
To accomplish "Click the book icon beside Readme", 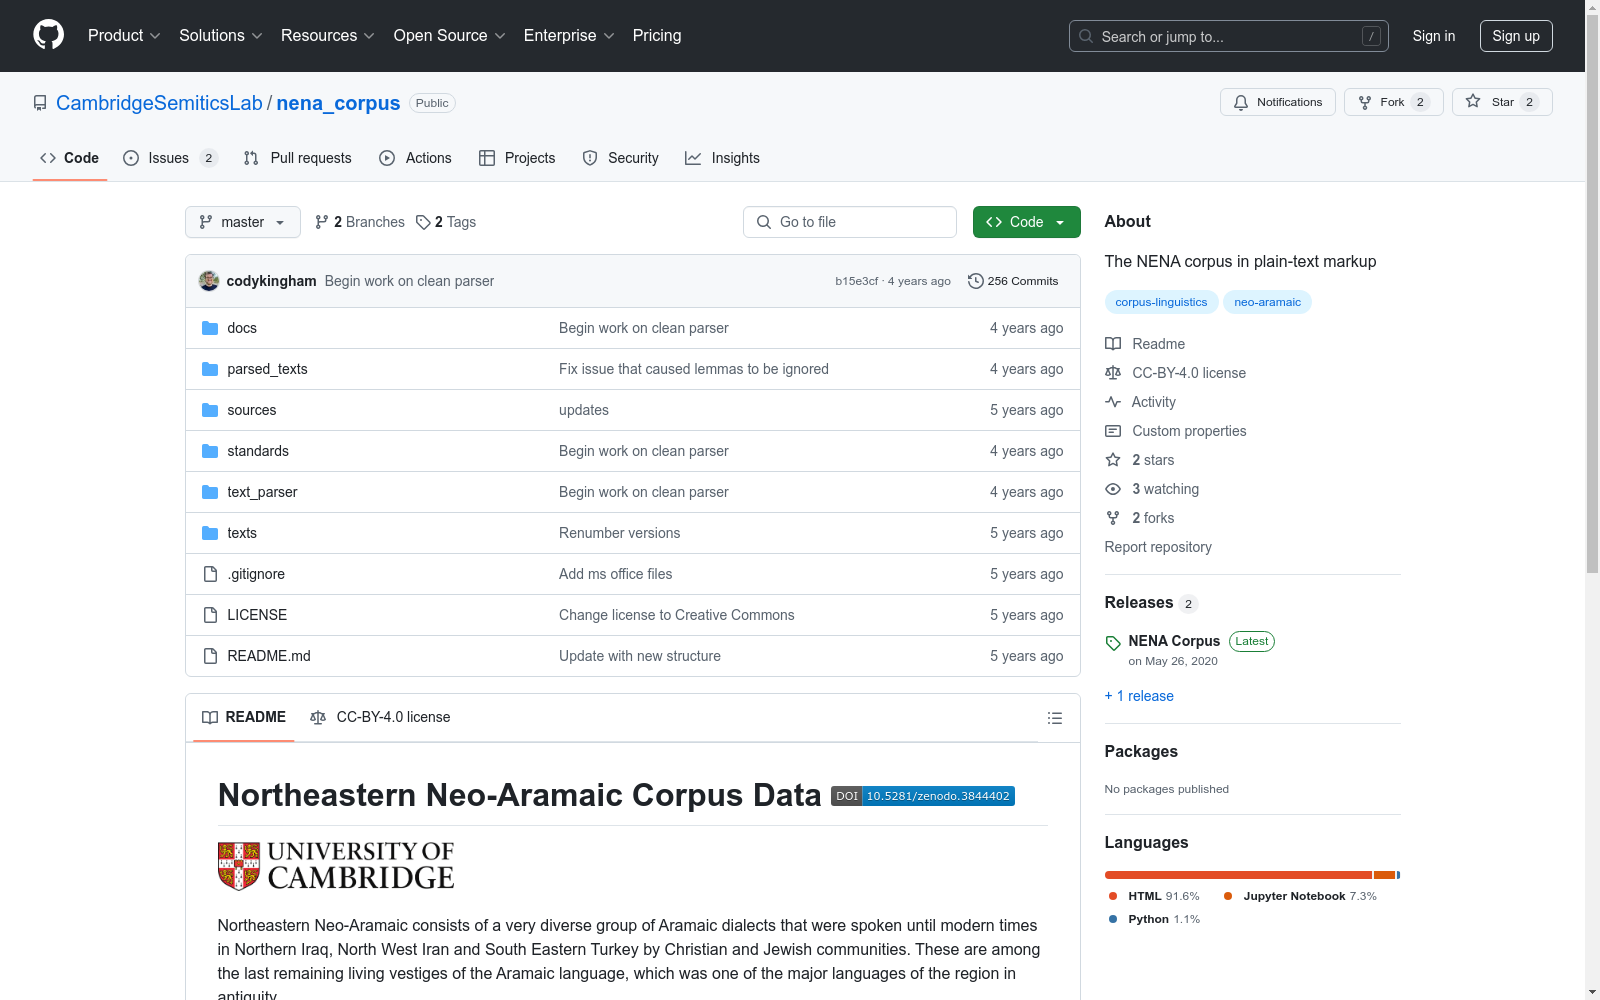I will [x=1113, y=344].
